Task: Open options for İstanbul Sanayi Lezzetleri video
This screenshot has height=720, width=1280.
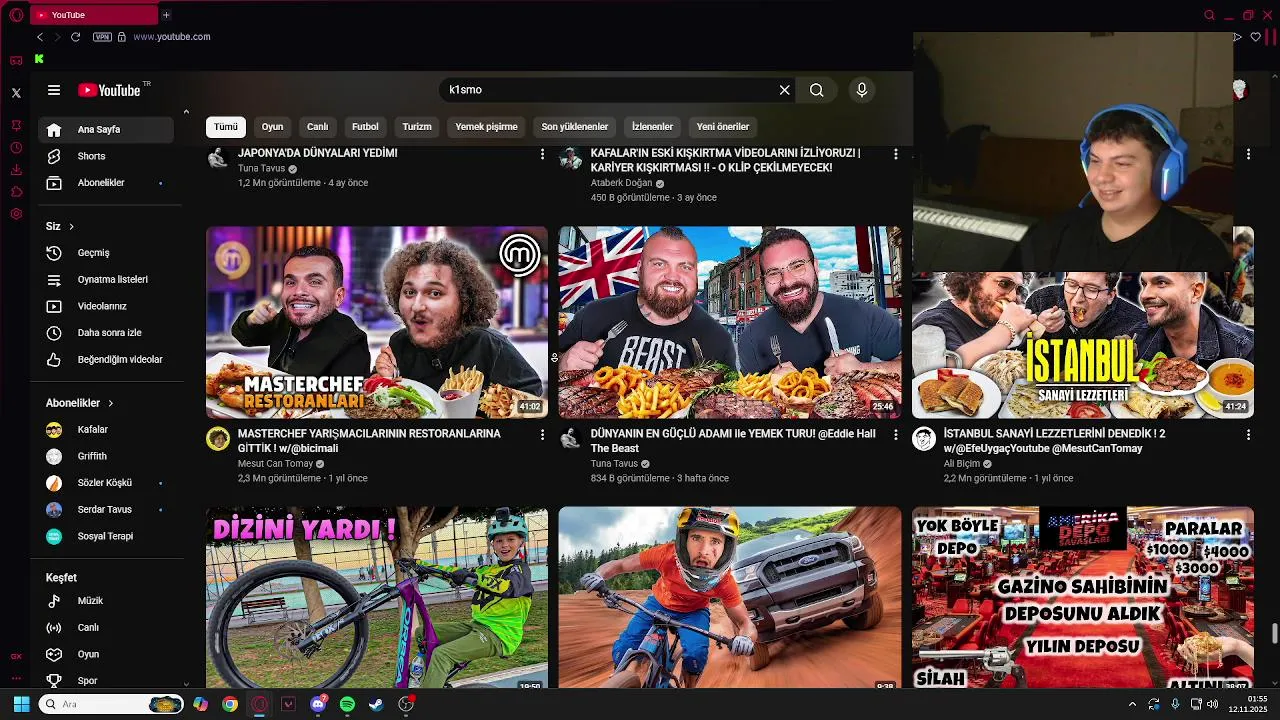Action: click(x=1248, y=435)
